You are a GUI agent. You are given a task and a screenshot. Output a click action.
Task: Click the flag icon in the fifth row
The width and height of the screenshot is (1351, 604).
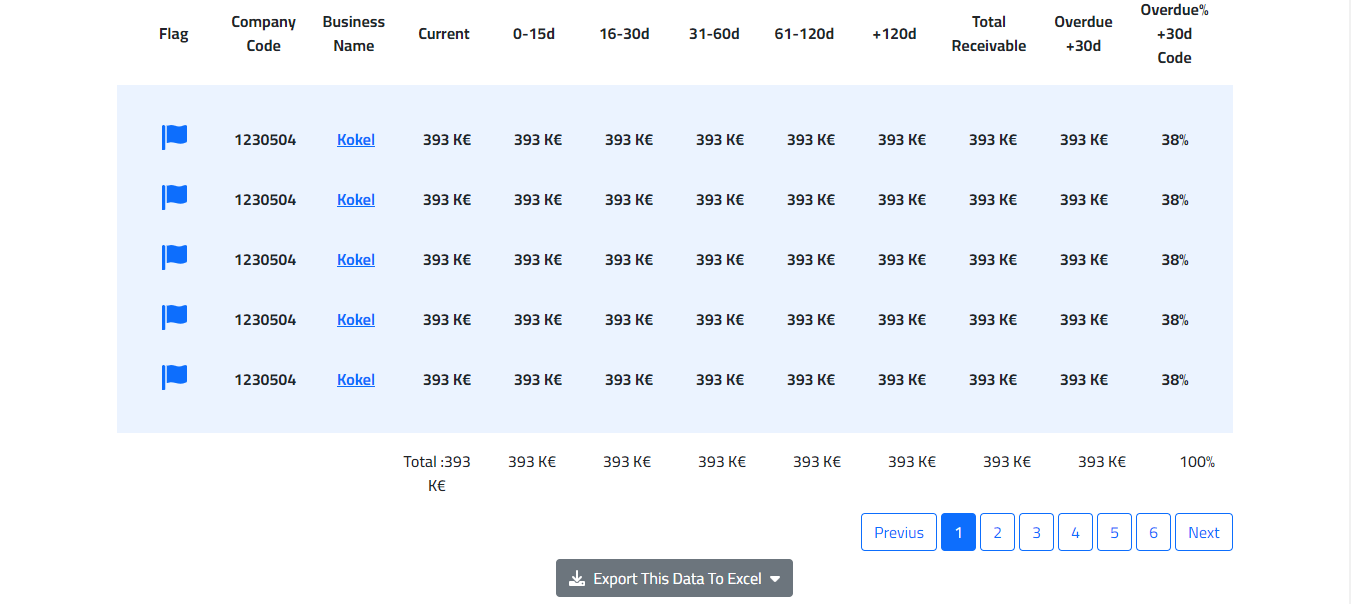[174, 377]
